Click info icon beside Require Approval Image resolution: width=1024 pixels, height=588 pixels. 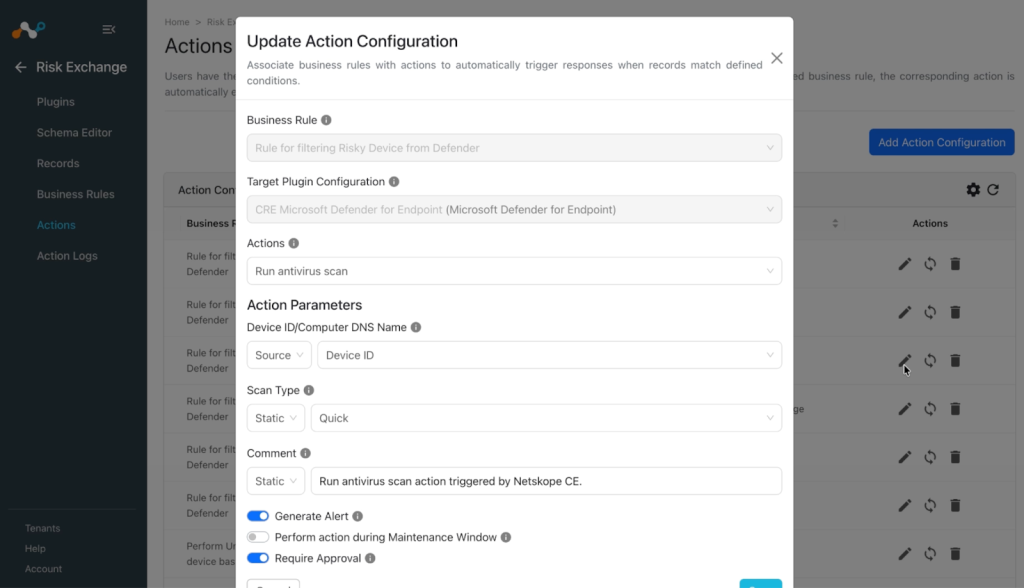370,559
